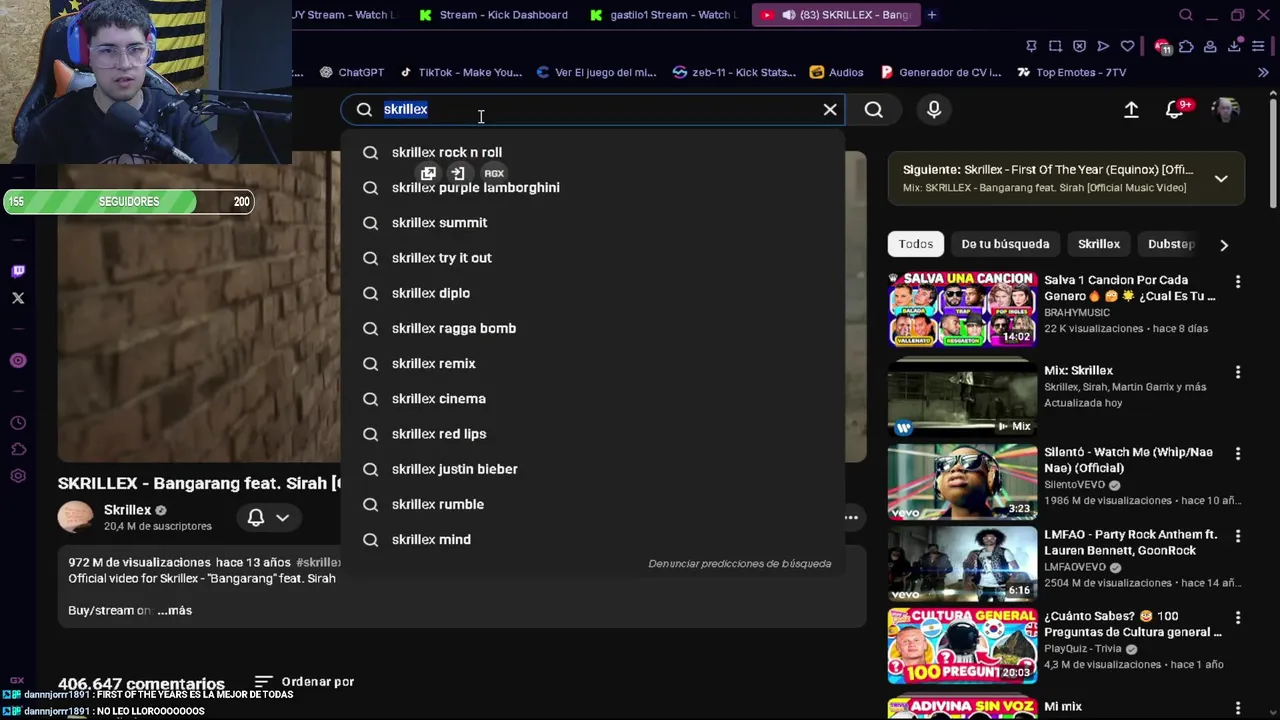
Task: Open Generador de CV bookmark
Action: coord(941,72)
